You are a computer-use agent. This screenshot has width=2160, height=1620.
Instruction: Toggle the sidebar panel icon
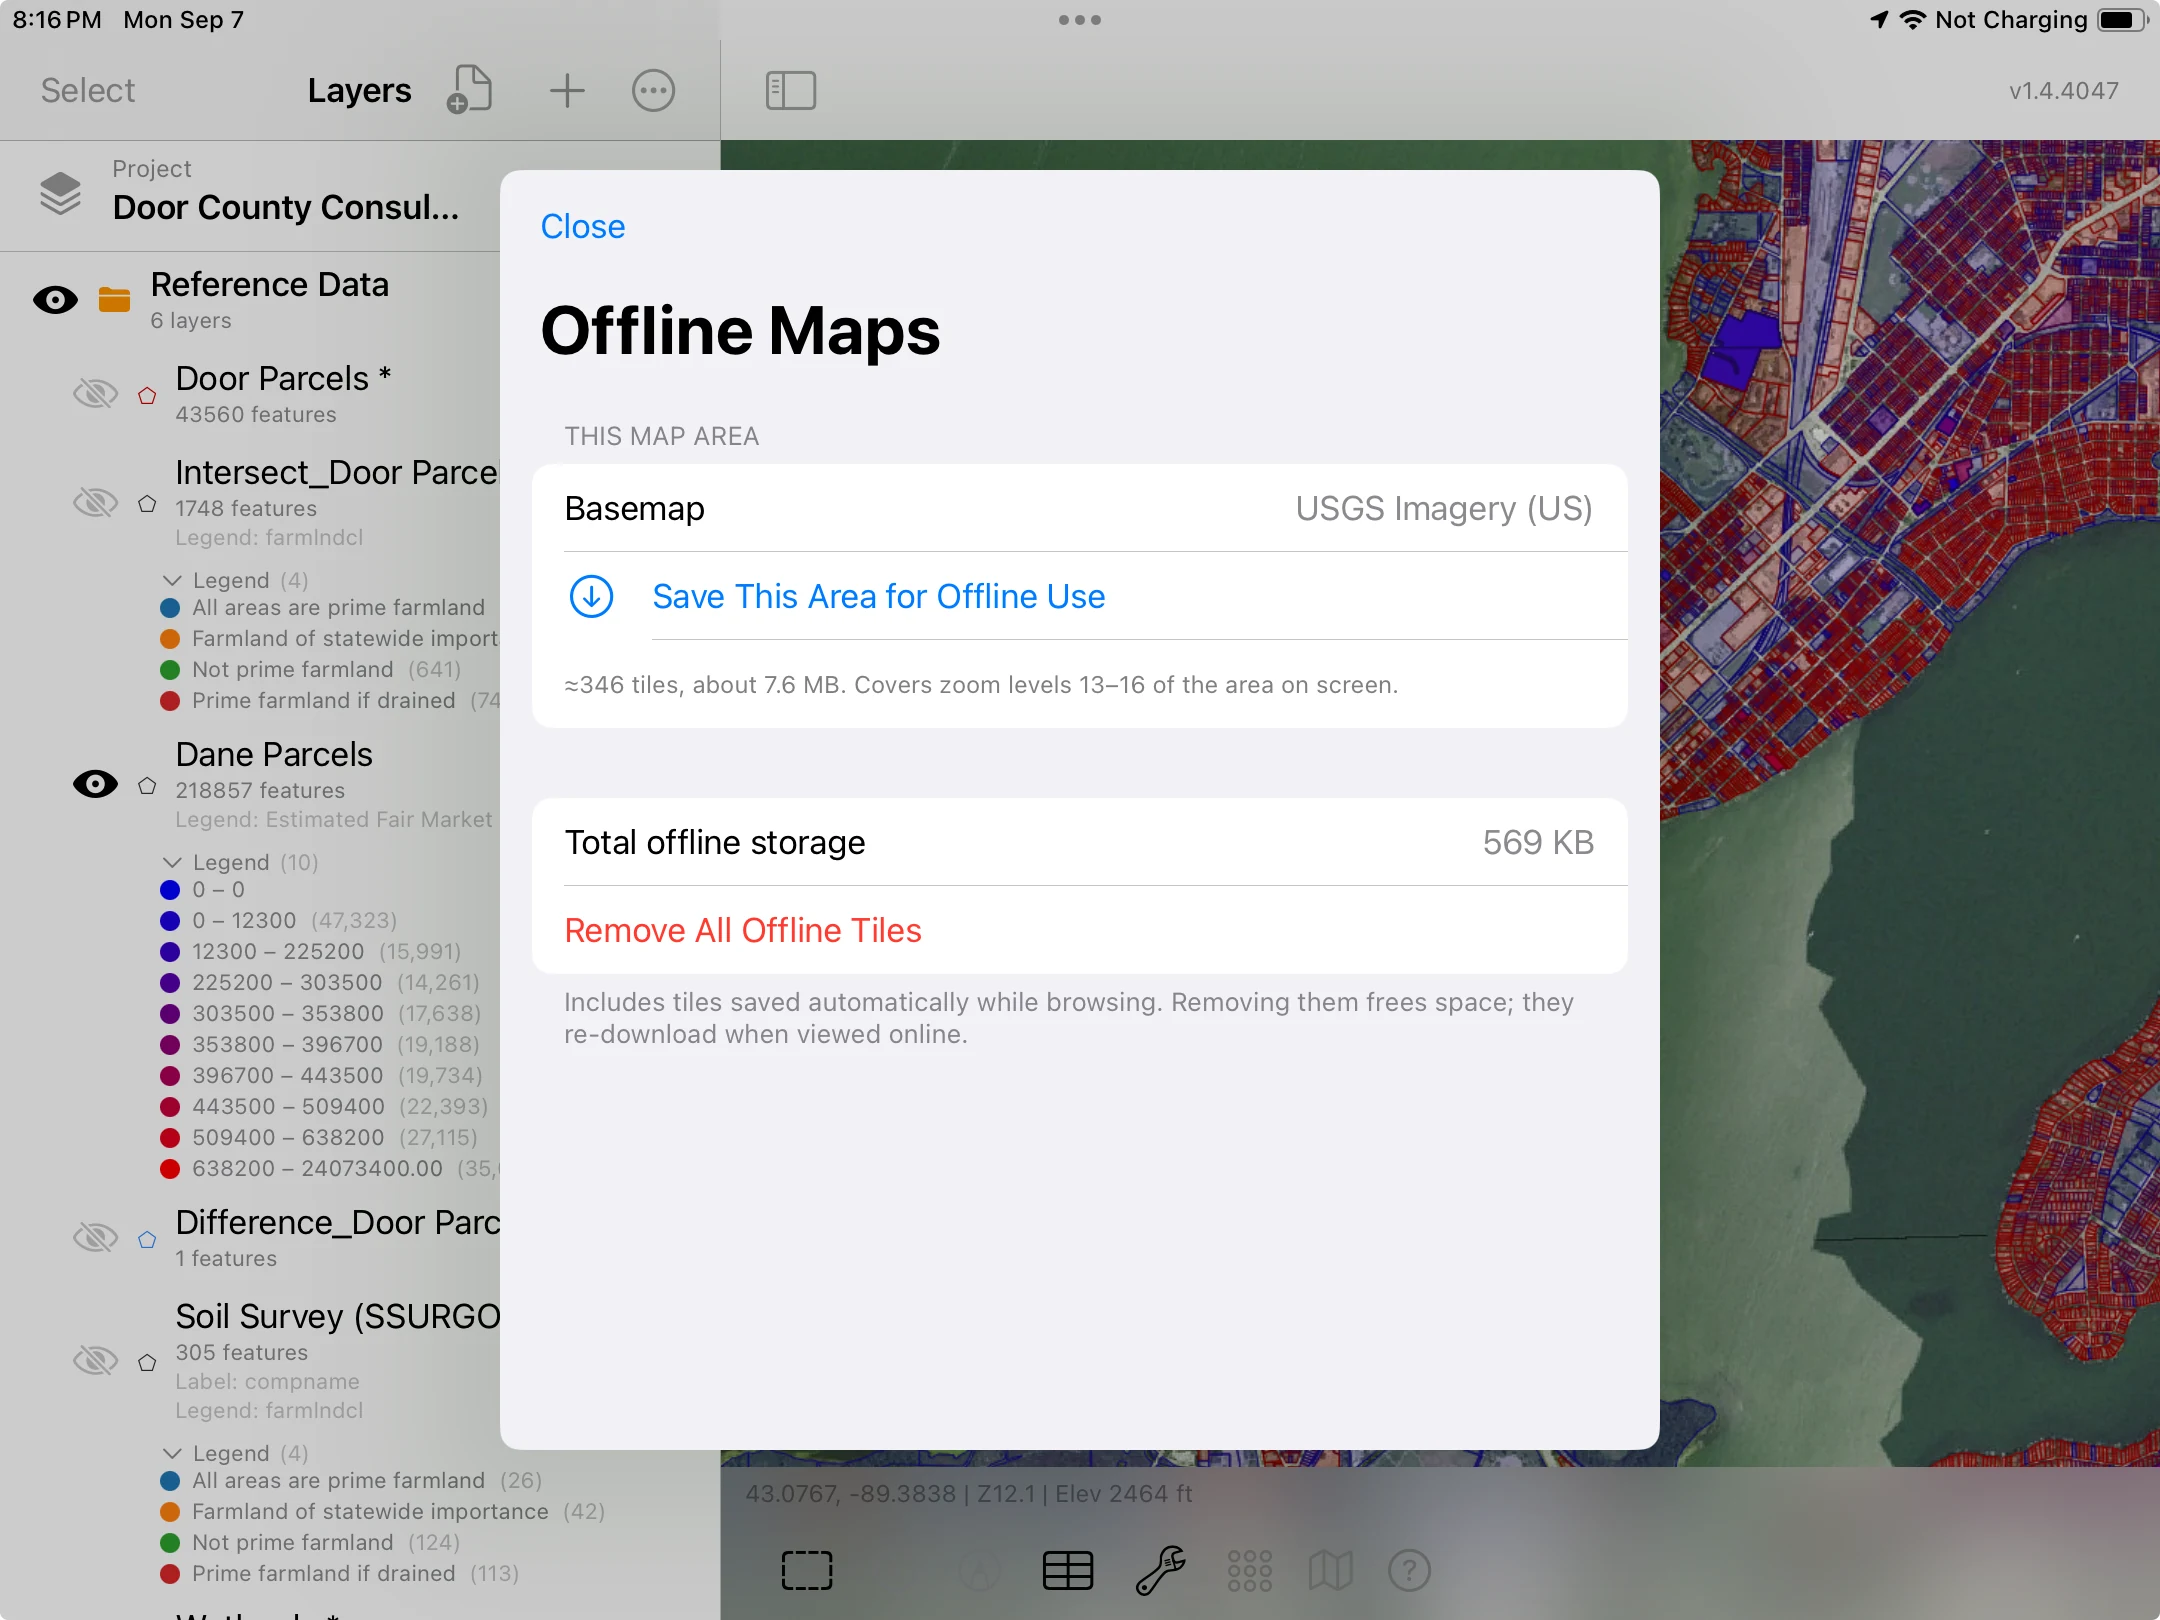(790, 90)
